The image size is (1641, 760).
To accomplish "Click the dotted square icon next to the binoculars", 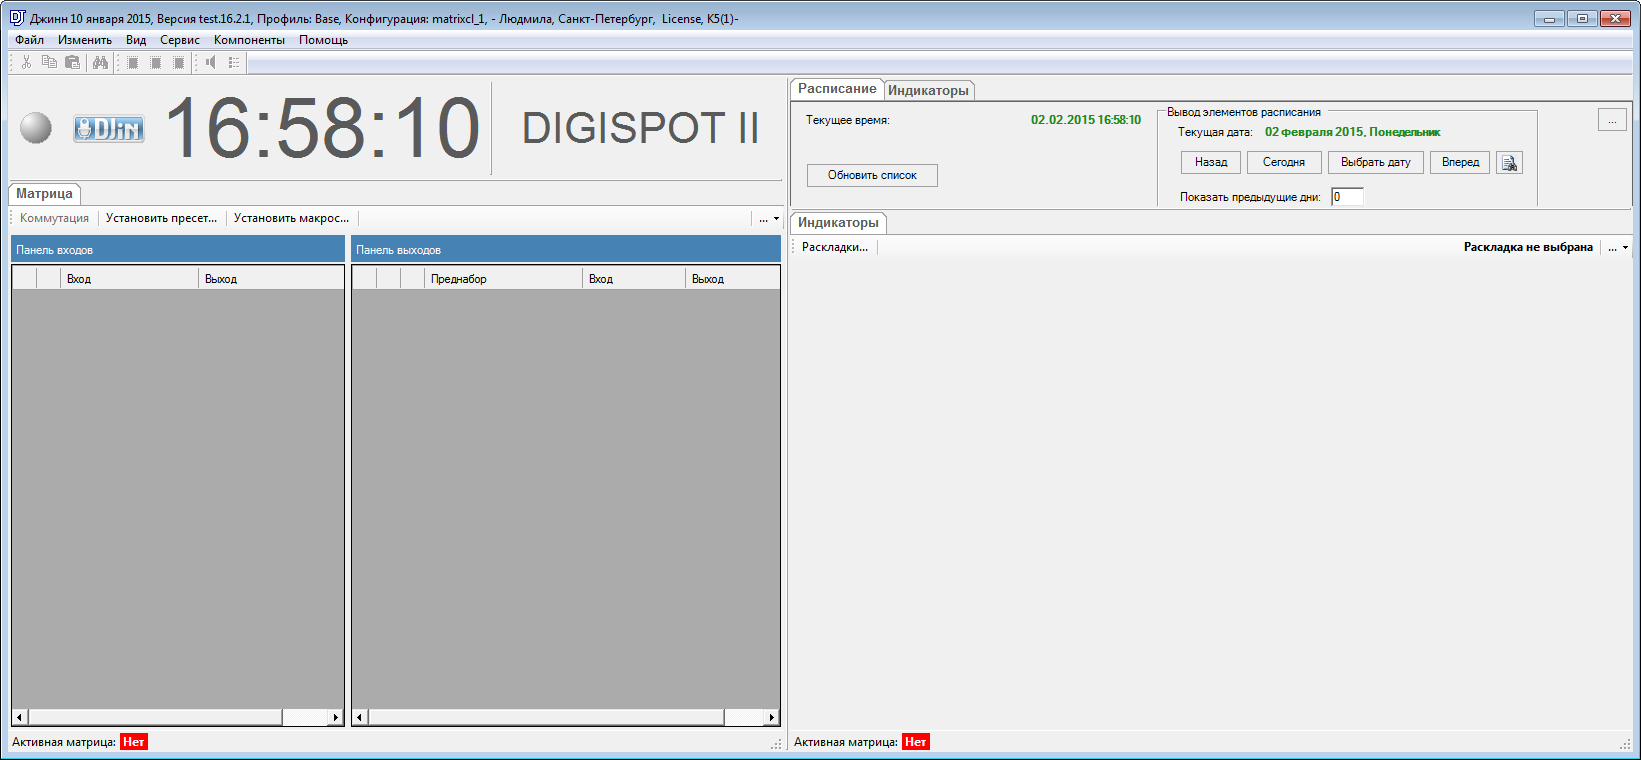I will click(x=133, y=62).
